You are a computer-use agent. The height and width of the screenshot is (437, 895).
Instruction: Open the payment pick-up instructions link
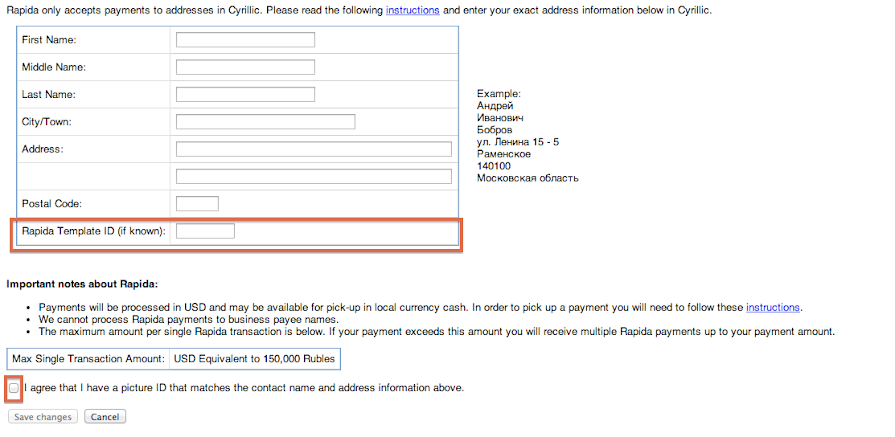773,307
